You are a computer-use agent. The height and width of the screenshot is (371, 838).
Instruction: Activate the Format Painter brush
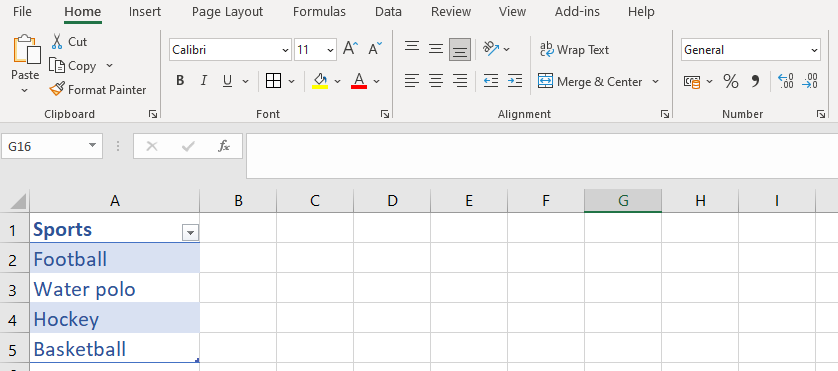point(57,89)
